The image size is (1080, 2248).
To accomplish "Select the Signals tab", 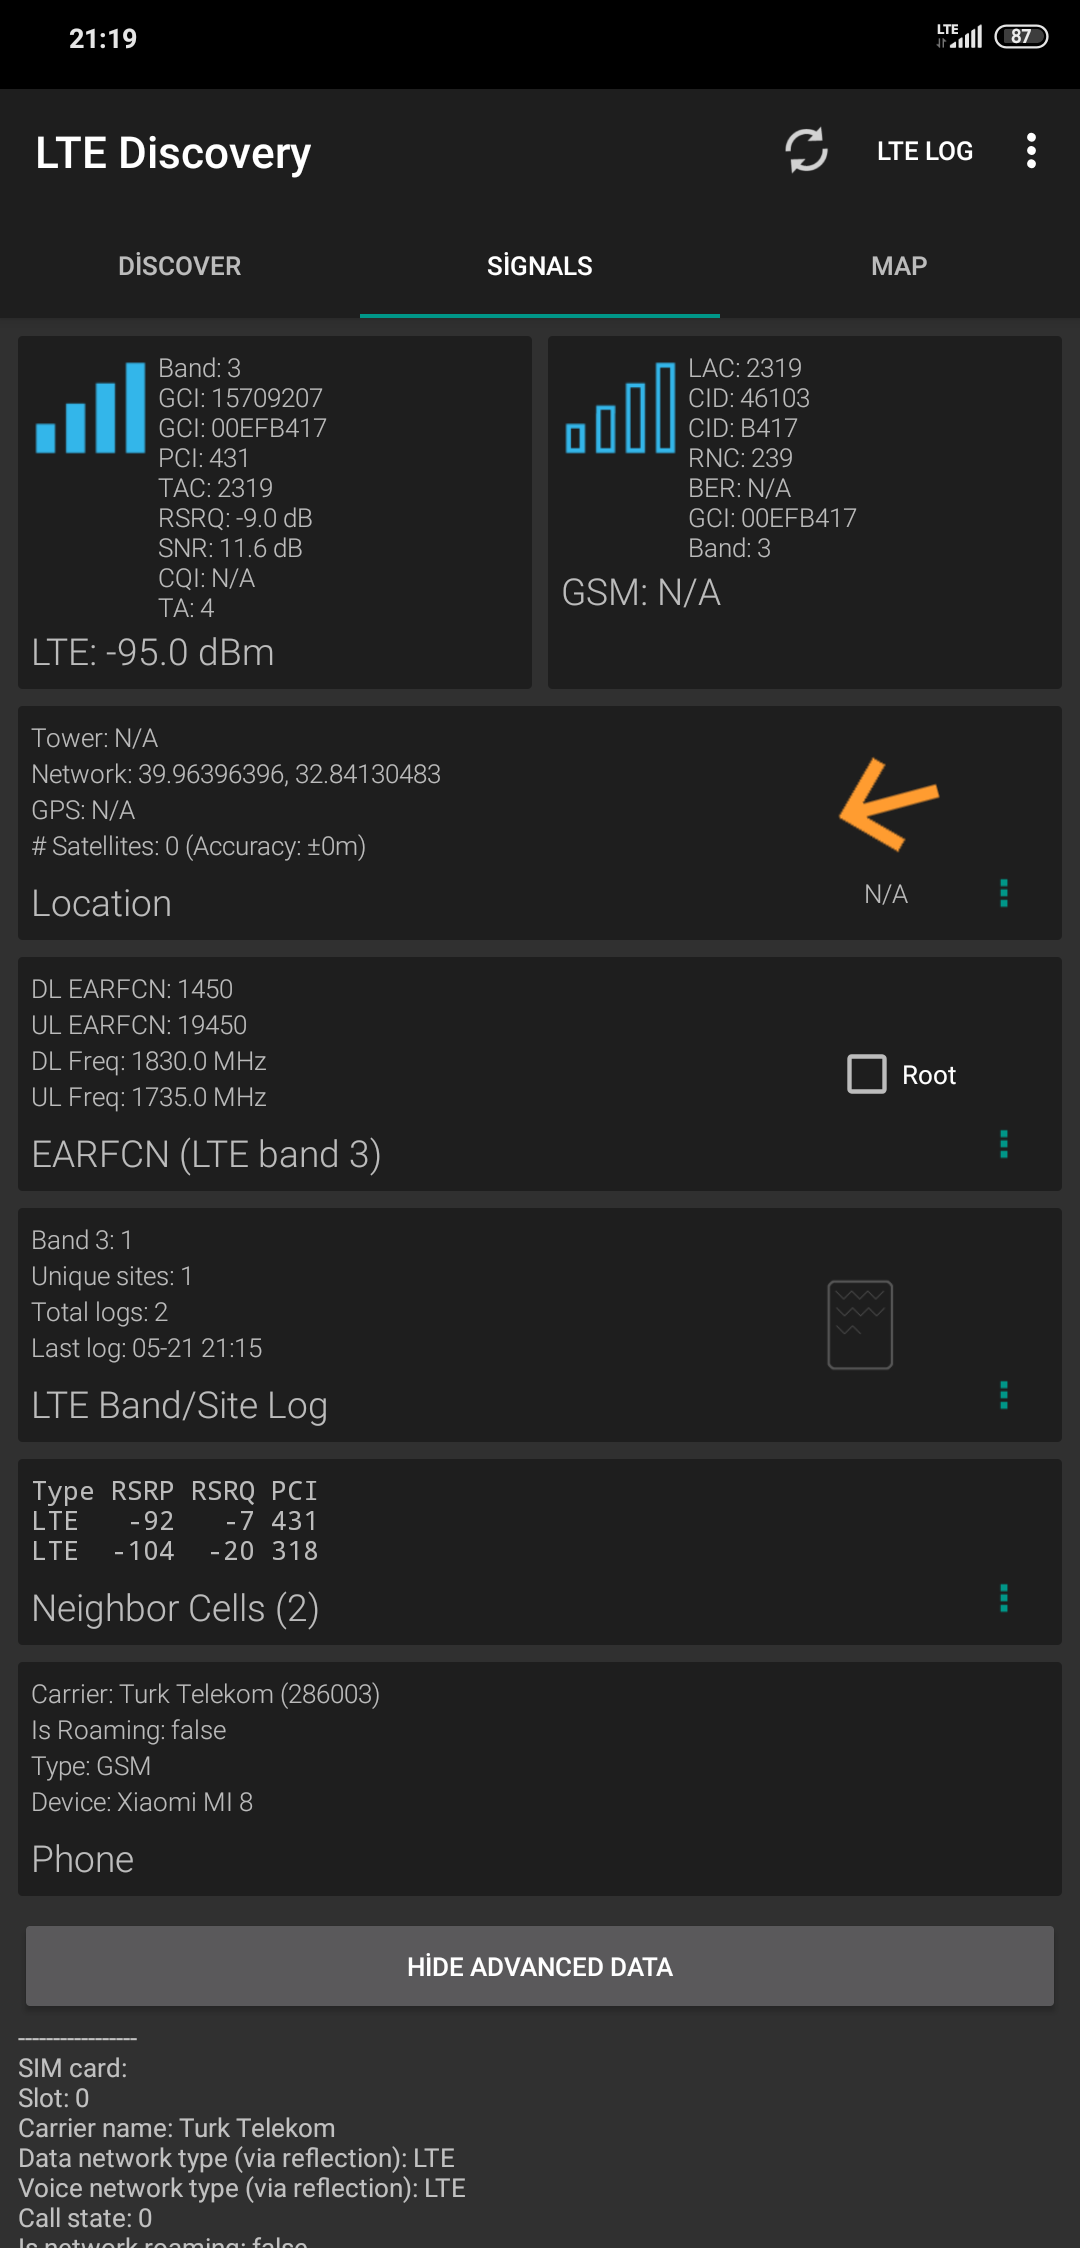I will click(x=540, y=266).
